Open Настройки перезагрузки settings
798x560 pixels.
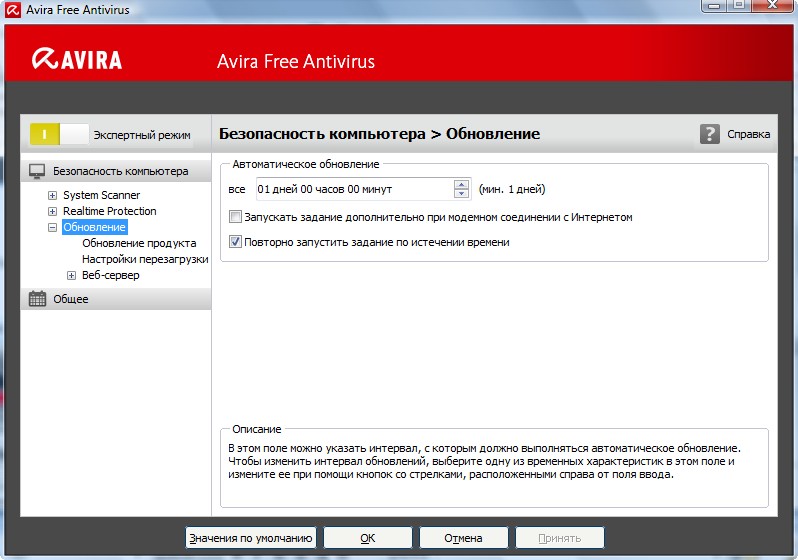click(145, 259)
